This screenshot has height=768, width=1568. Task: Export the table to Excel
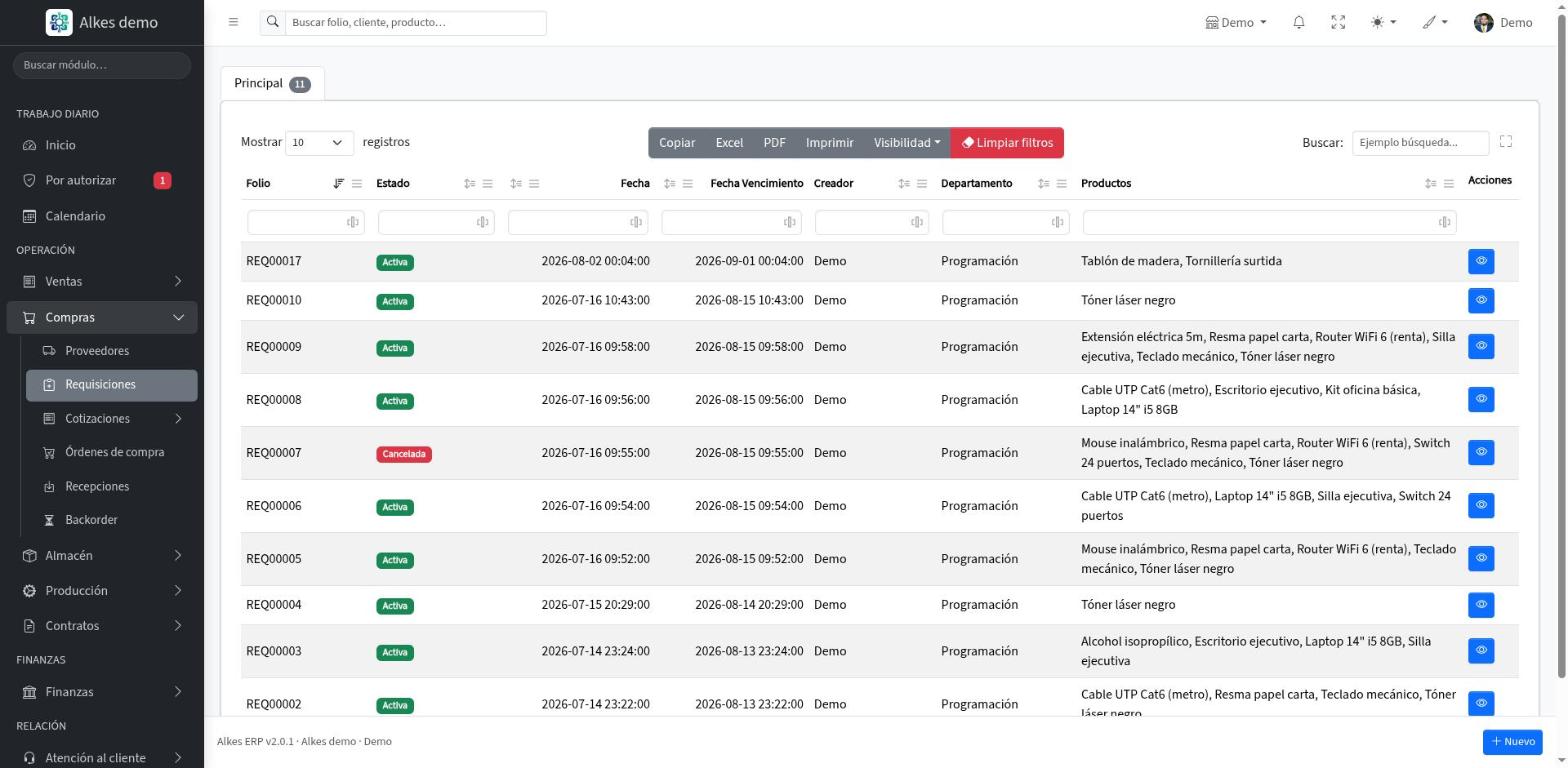(729, 142)
